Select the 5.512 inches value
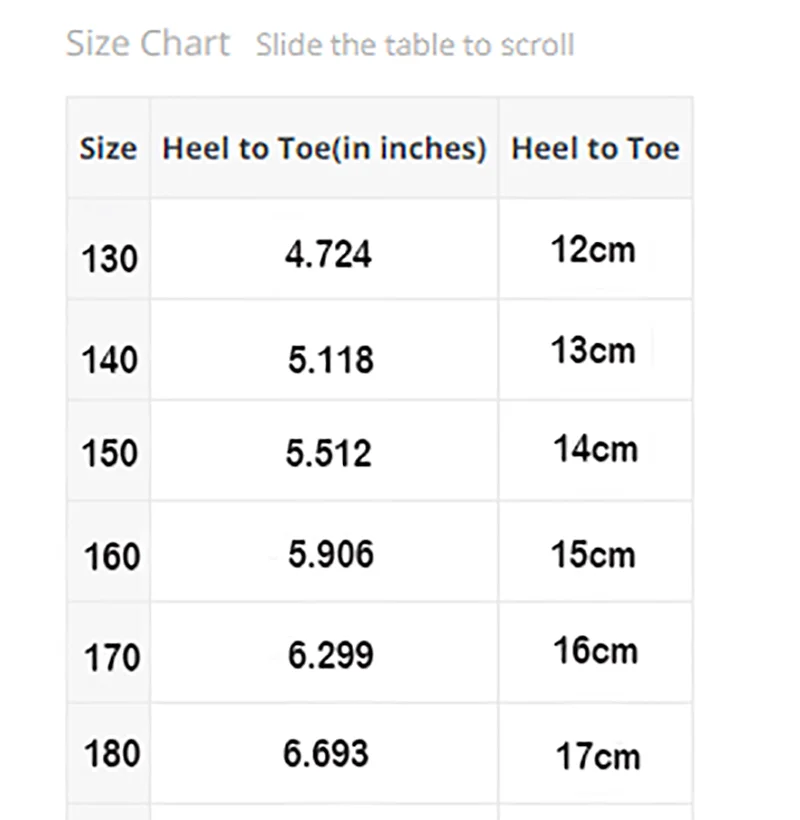800x820 pixels. (328, 453)
